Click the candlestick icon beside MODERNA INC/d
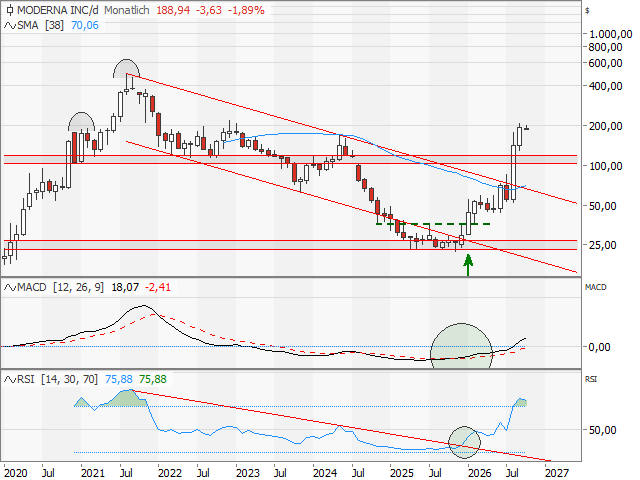This screenshot has height=480, width=640. pyautogui.click(x=10, y=10)
